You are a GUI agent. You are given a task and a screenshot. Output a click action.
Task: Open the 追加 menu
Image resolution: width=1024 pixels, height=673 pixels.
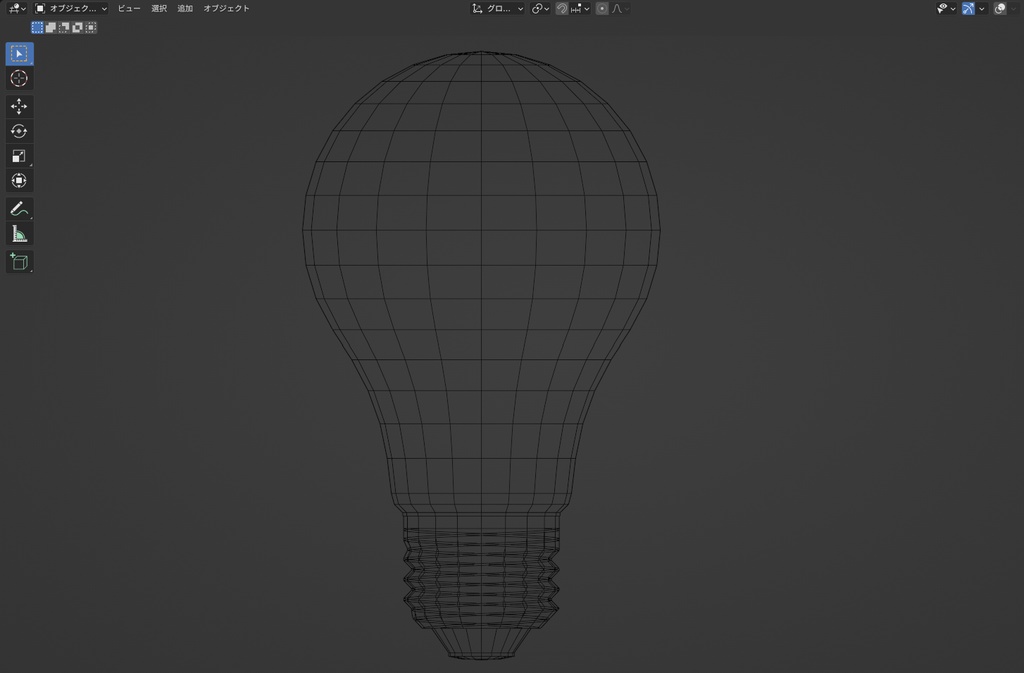184,8
